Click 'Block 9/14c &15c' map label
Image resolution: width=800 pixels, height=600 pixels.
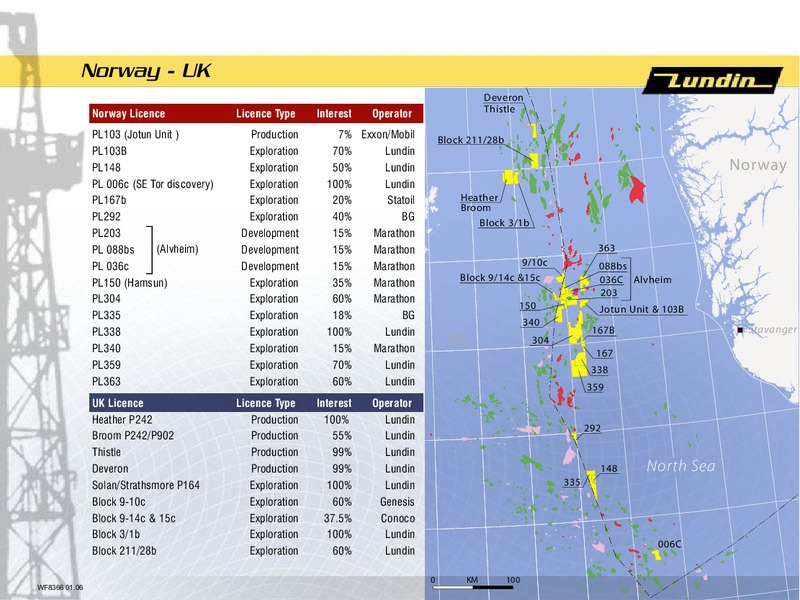500,278
